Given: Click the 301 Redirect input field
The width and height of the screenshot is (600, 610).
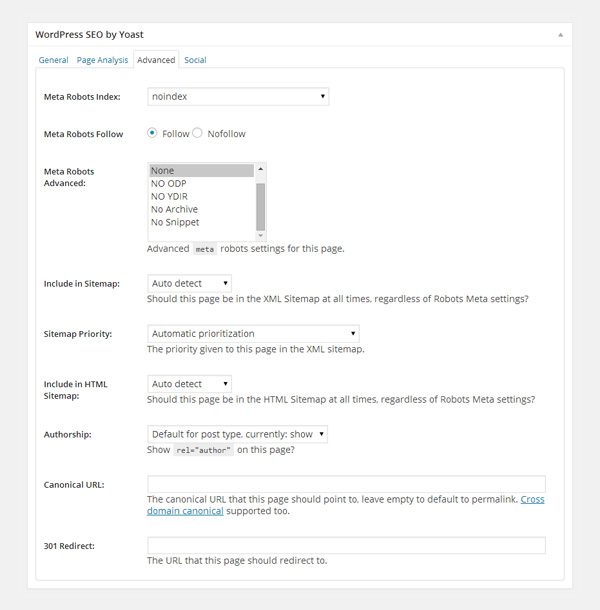Looking at the screenshot, I should (346, 545).
